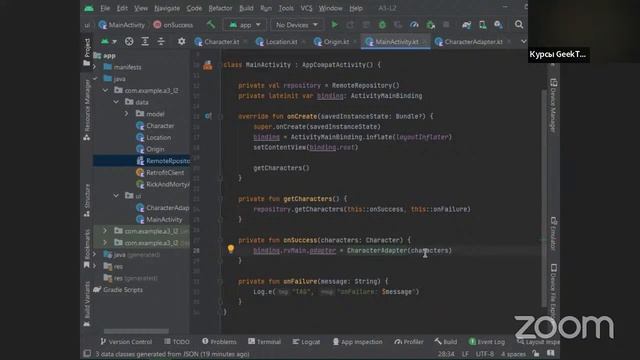This screenshot has width=640, height=360.
Task: Collapse the ui package
Action: (116, 196)
